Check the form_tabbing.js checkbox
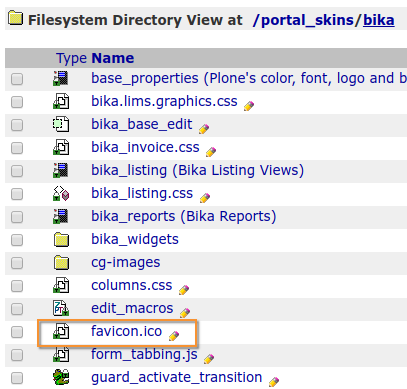The width and height of the screenshot is (407, 389). coord(17,355)
